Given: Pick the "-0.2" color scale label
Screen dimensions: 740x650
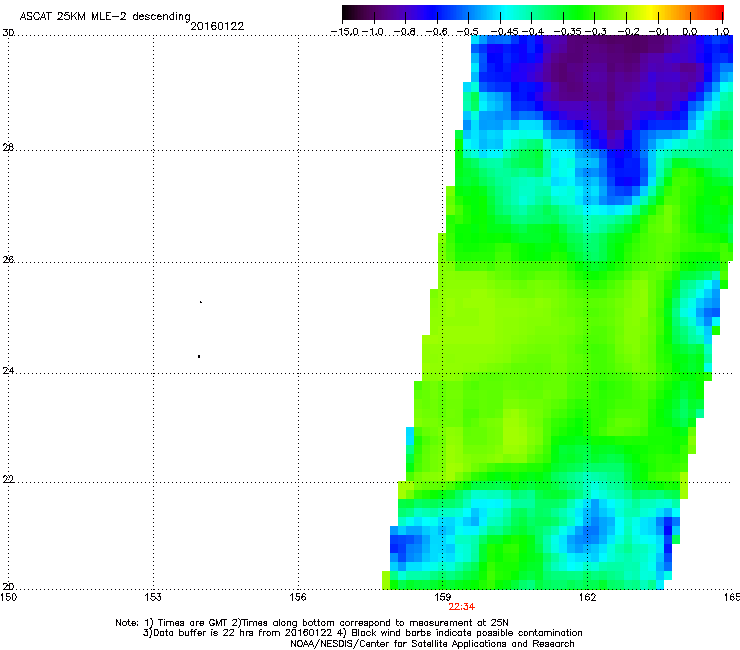Looking at the screenshot, I should [x=629, y=32].
